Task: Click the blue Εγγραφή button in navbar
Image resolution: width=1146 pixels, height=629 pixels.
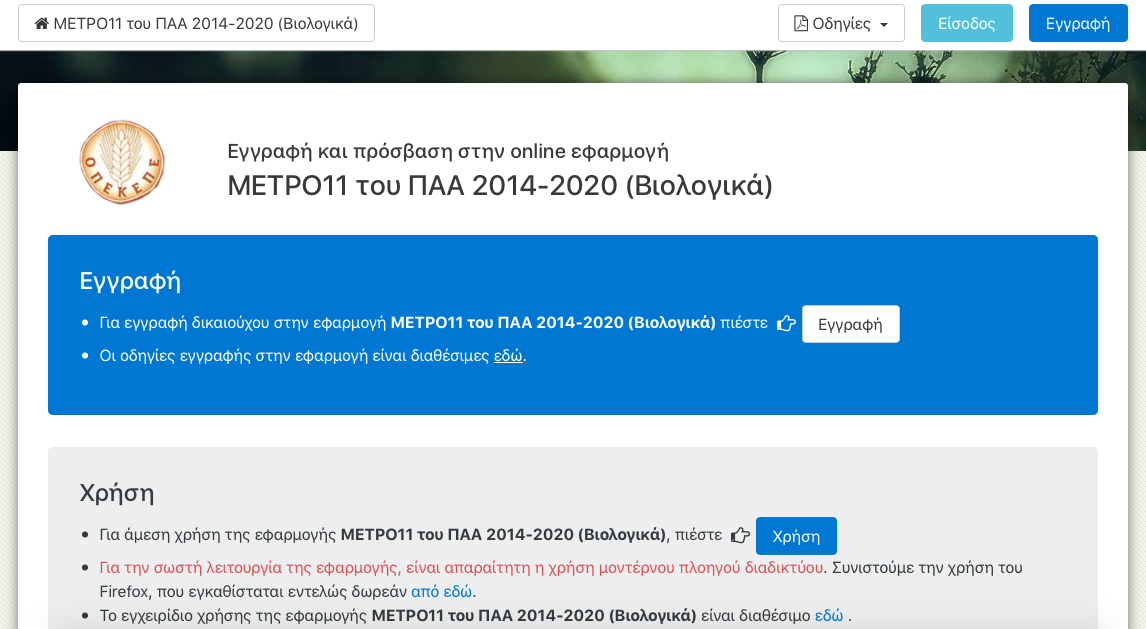Action: click(x=1078, y=23)
